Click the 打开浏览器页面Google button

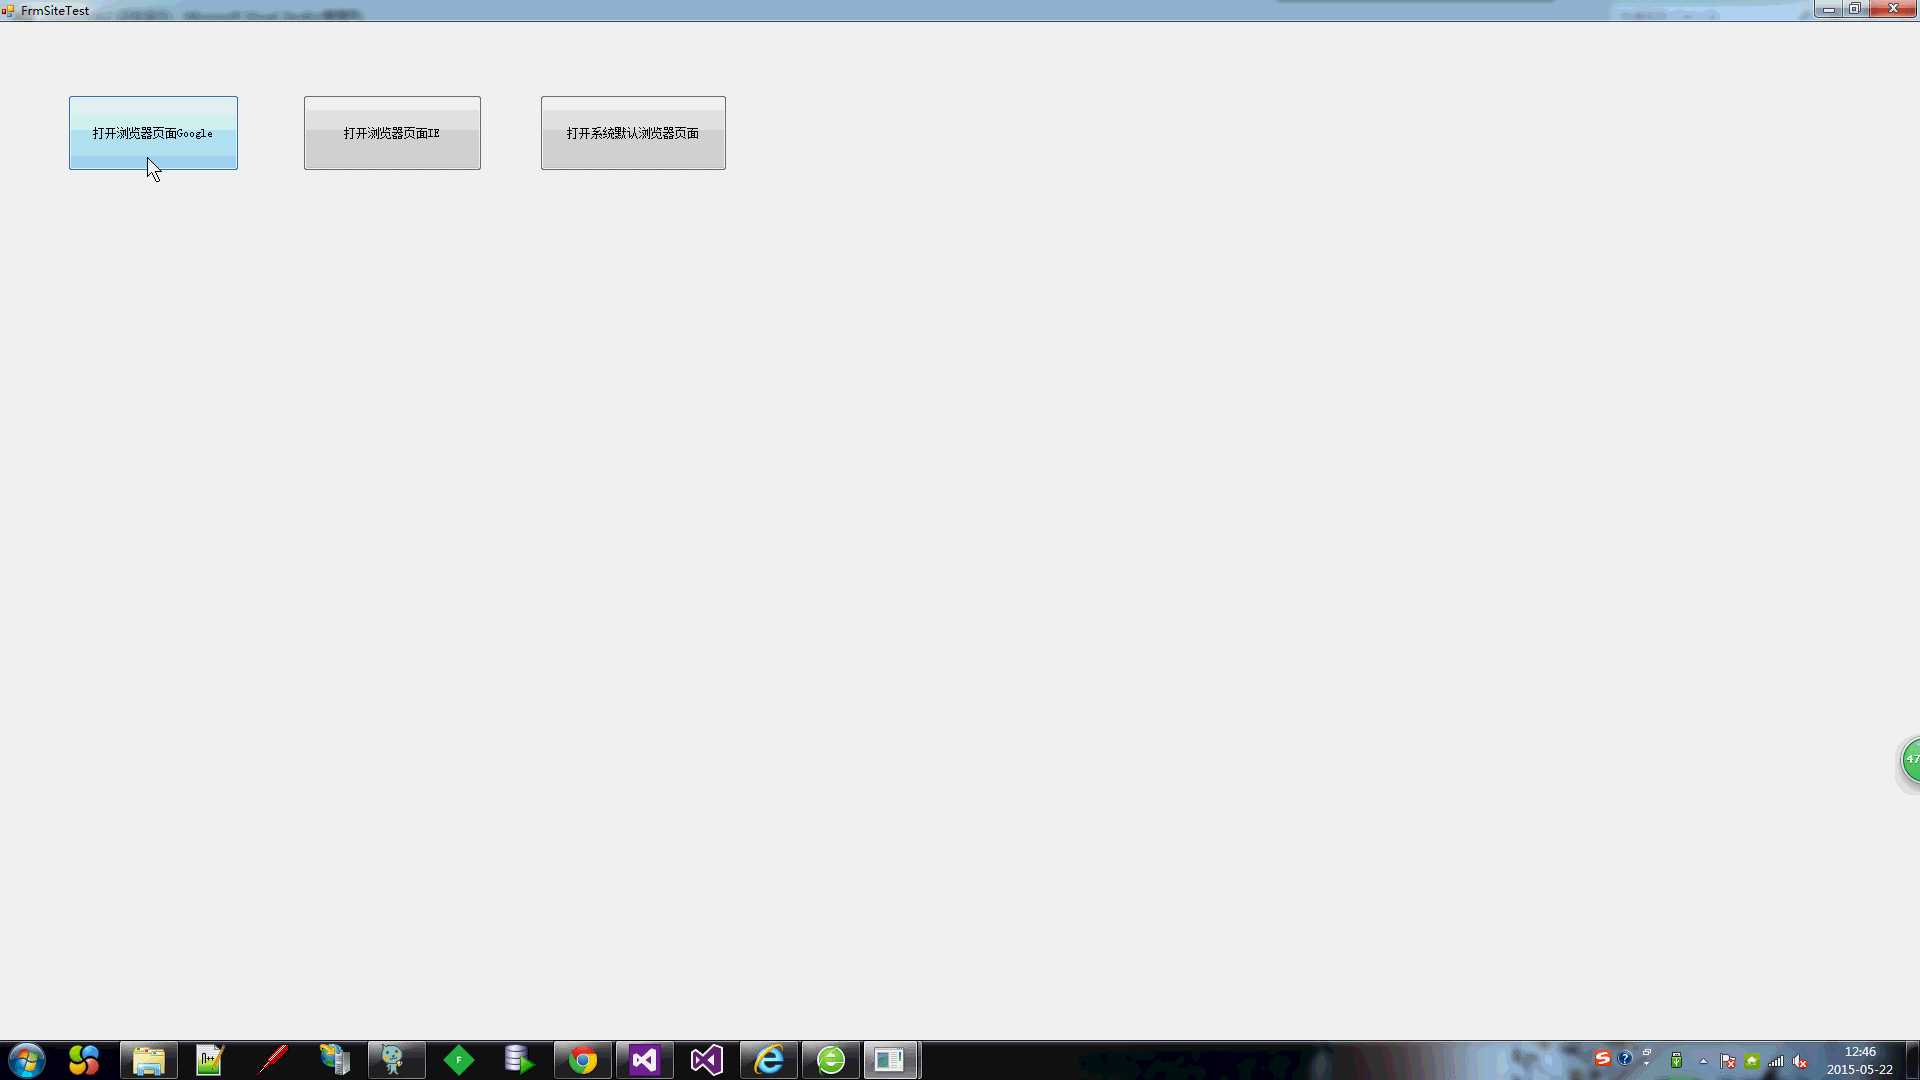click(x=153, y=133)
